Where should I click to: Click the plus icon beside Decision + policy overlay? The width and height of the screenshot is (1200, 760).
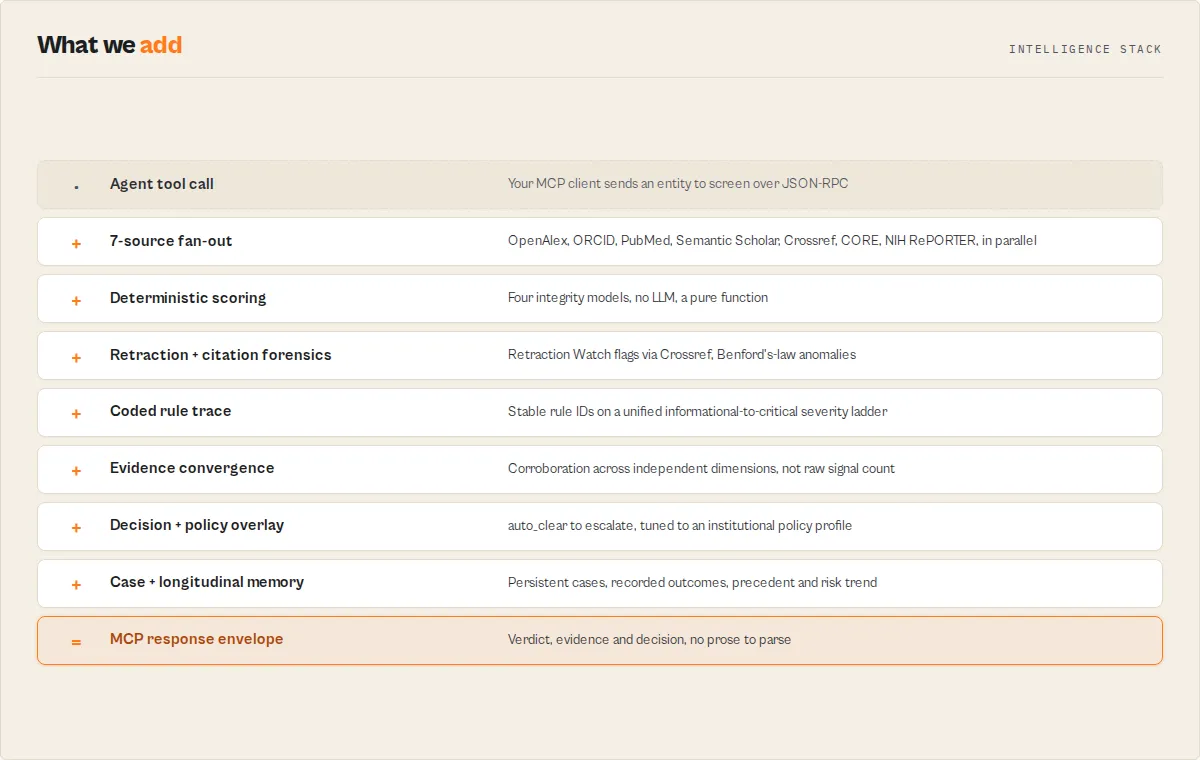tap(76, 528)
